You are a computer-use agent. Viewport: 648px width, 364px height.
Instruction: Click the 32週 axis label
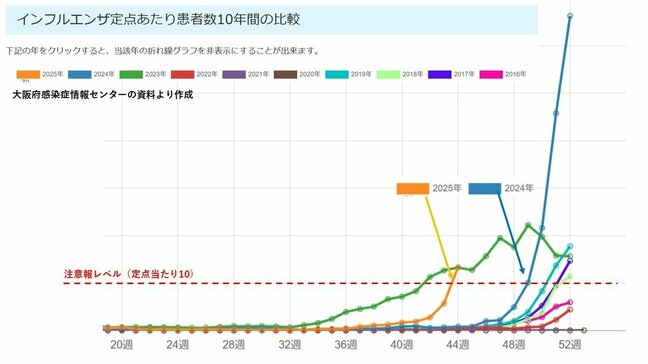coord(290,344)
